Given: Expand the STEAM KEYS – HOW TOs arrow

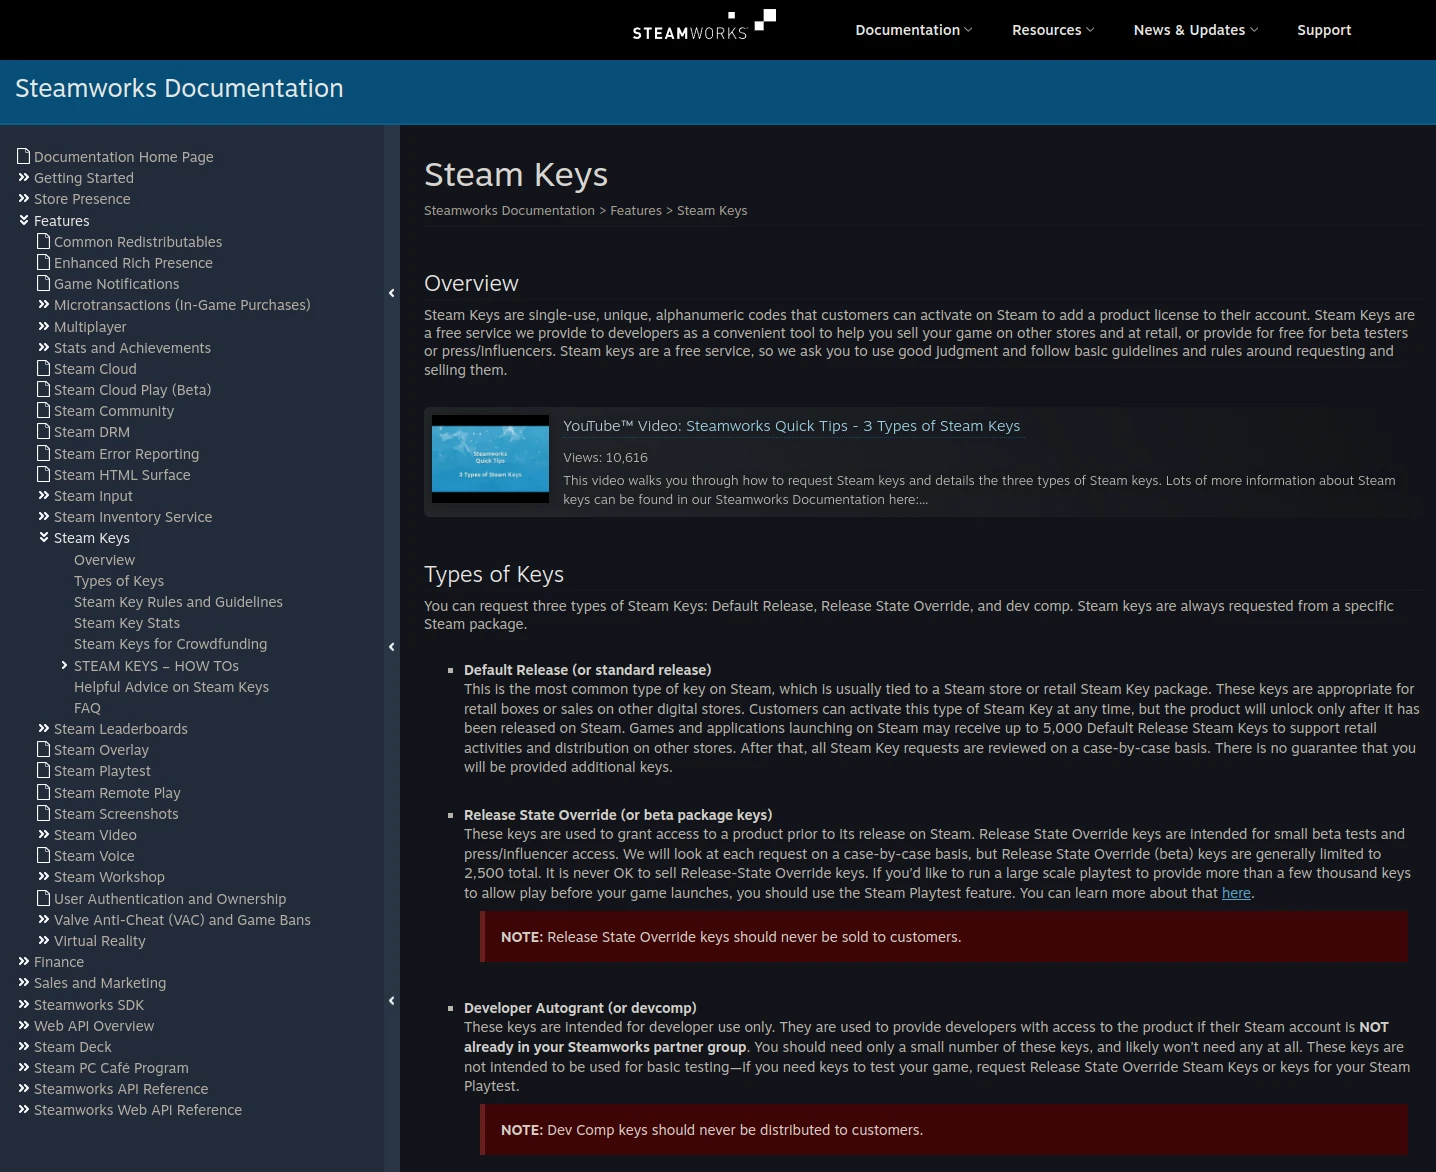Looking at the screenshot, I should point(64,665).
